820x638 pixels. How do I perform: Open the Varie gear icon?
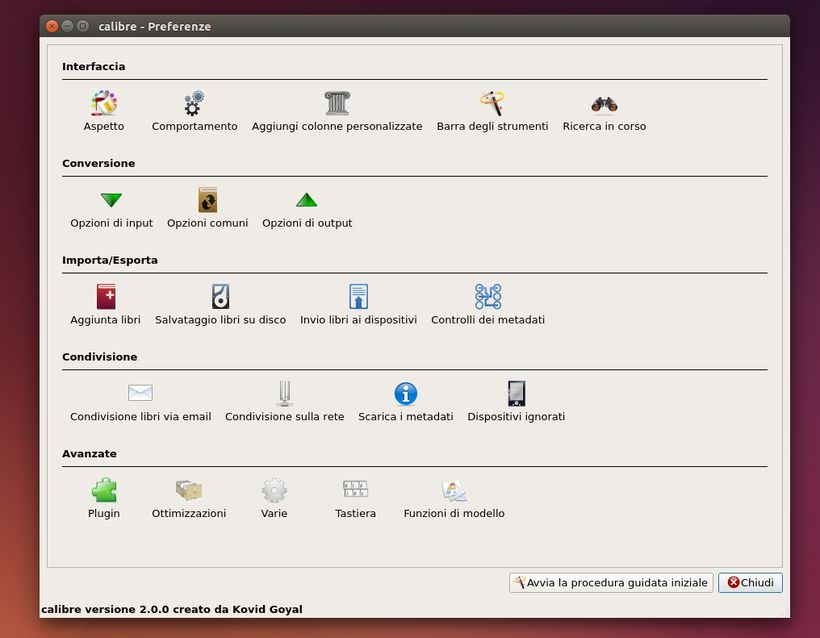tap(274, 490)
